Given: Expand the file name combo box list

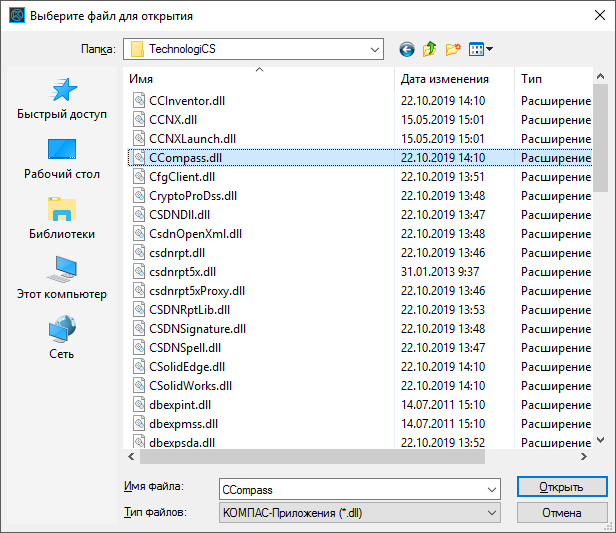Looking at the screenshot, I should pyautogui.click(x=490, y=489).
